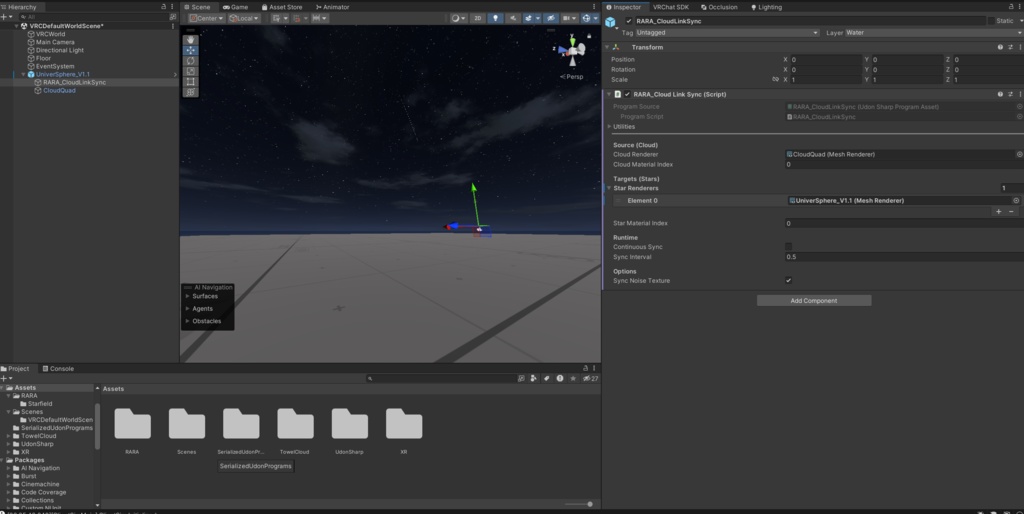Viewport: 1024px width, 514px height.
Task: Expand the Utilities foldout
Action: [x=609, y=127]
